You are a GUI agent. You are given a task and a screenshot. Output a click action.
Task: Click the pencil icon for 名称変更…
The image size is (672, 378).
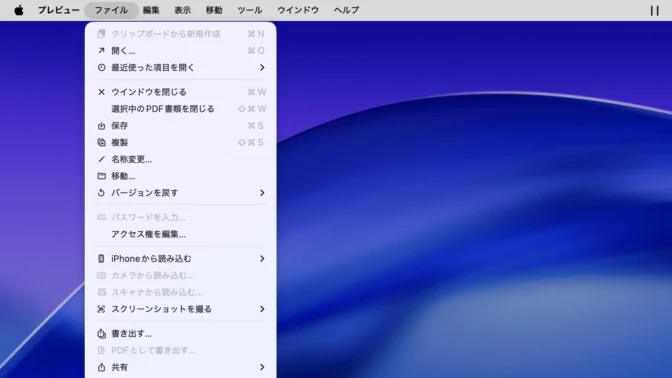(101, 159)
